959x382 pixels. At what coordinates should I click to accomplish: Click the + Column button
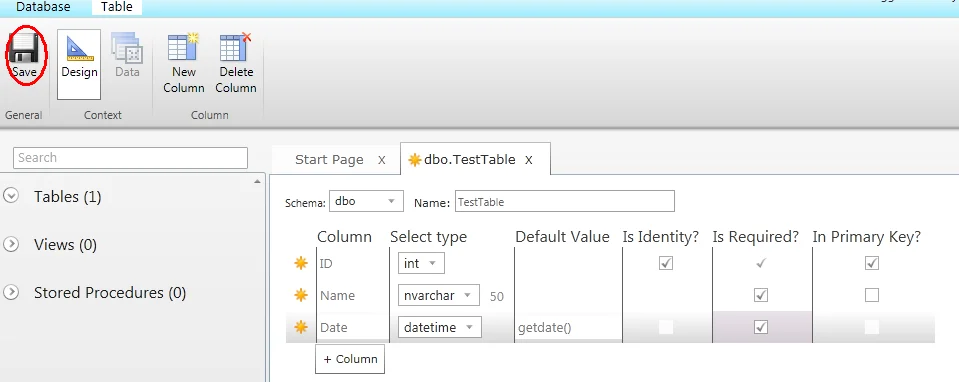[350, 359]
